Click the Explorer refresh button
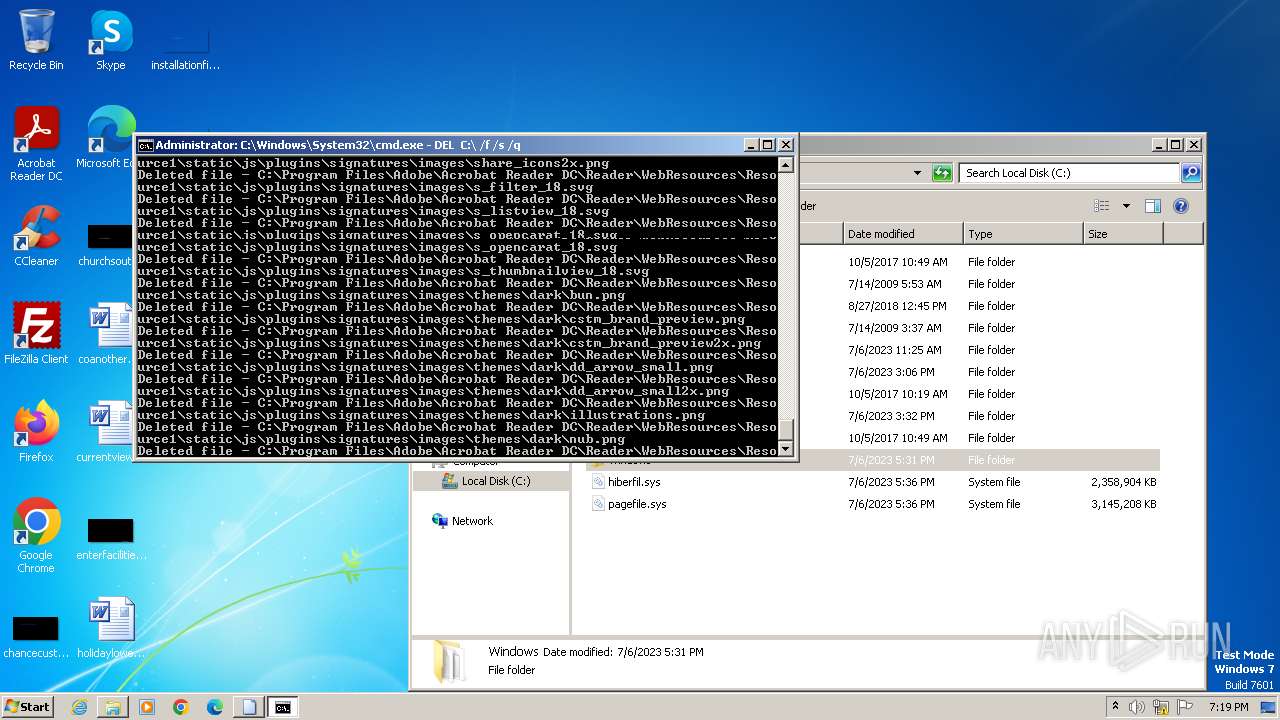1280x720 pixels. tap(942, 173)
